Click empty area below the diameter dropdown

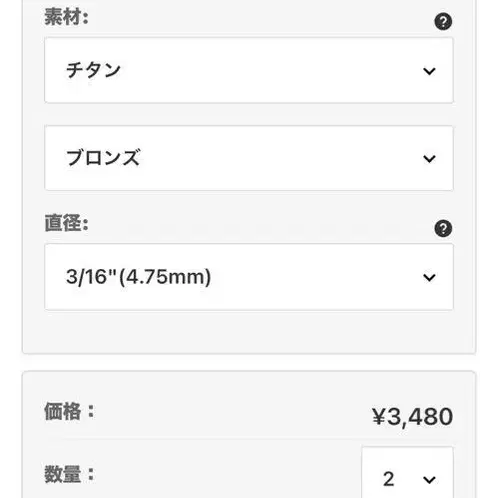[249, 332]
